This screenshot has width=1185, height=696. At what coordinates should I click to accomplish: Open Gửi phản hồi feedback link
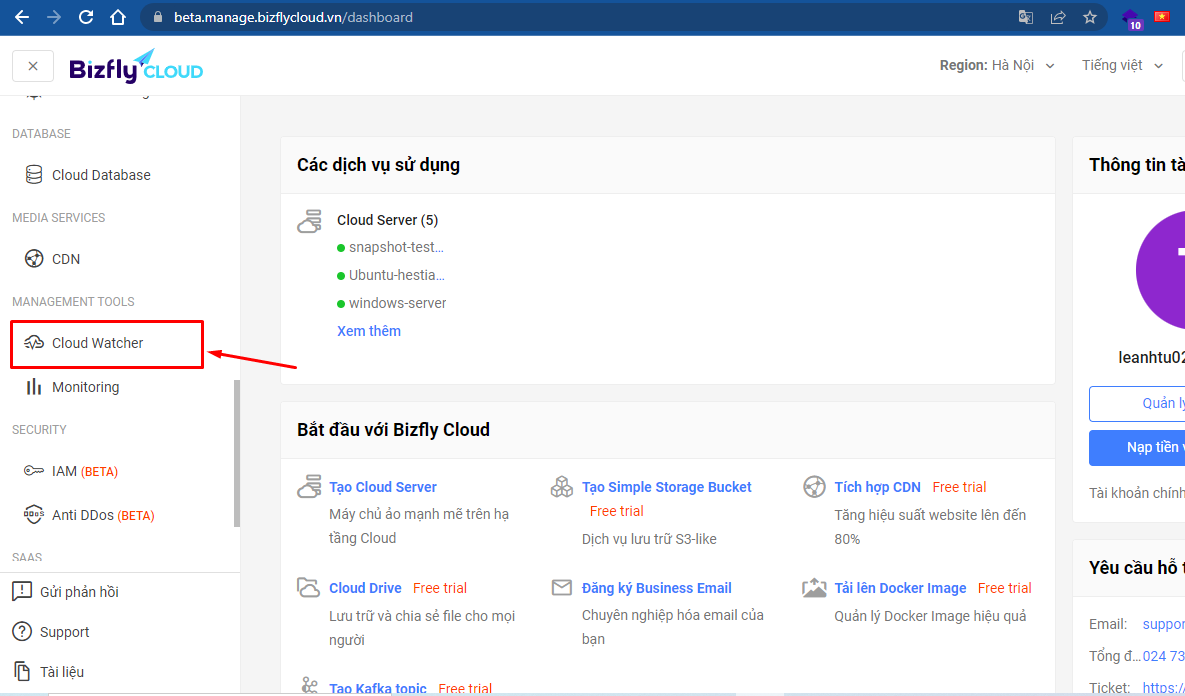click(79, 592)
